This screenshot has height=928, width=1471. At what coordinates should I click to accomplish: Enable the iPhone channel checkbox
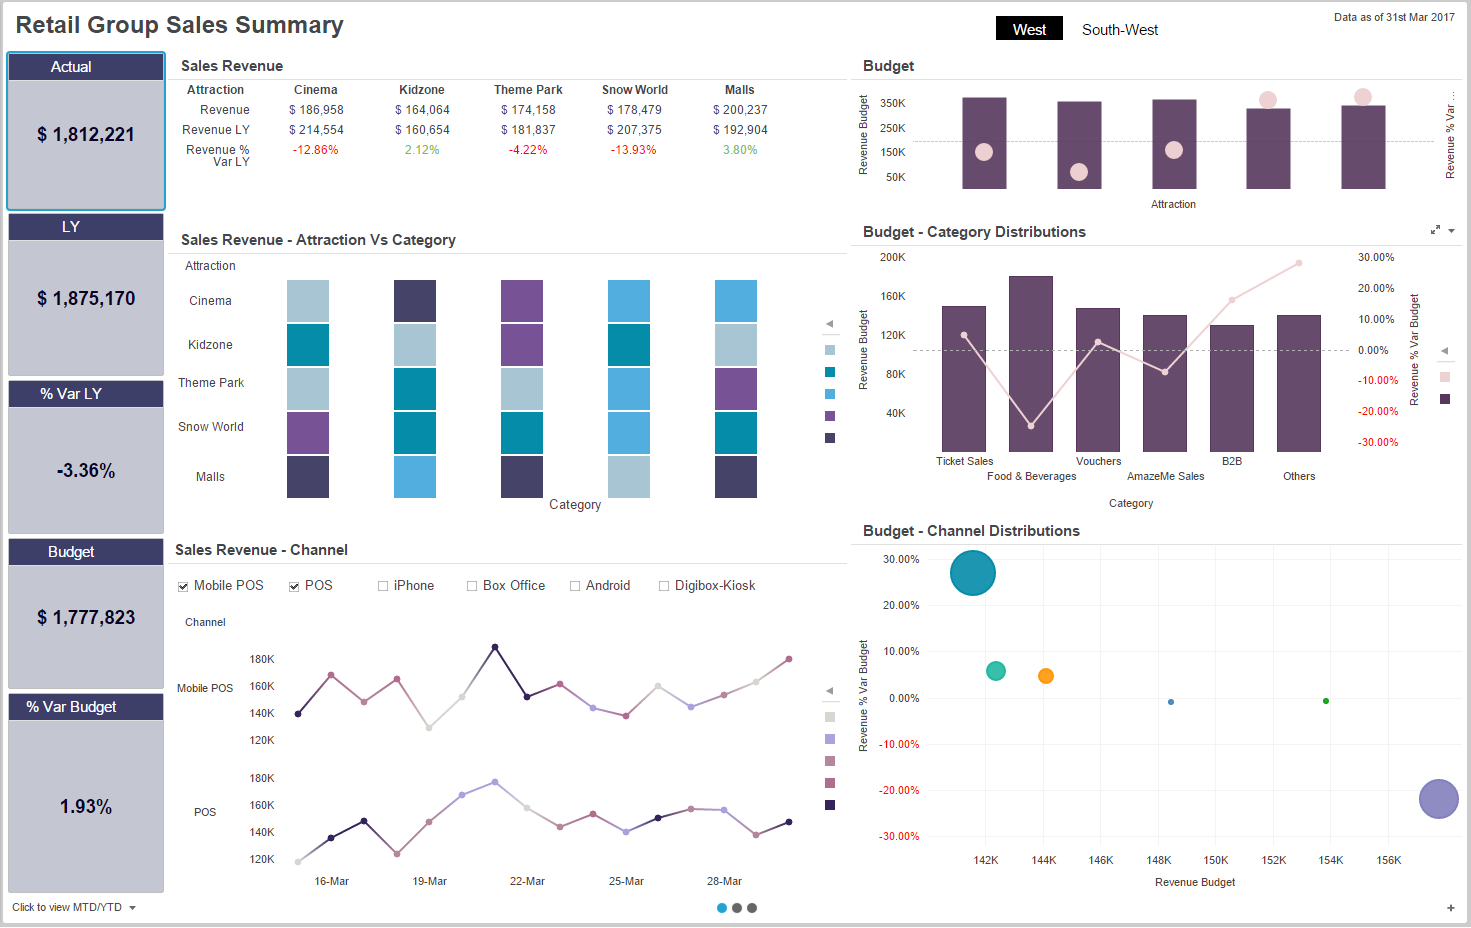(x=381, y=585)
